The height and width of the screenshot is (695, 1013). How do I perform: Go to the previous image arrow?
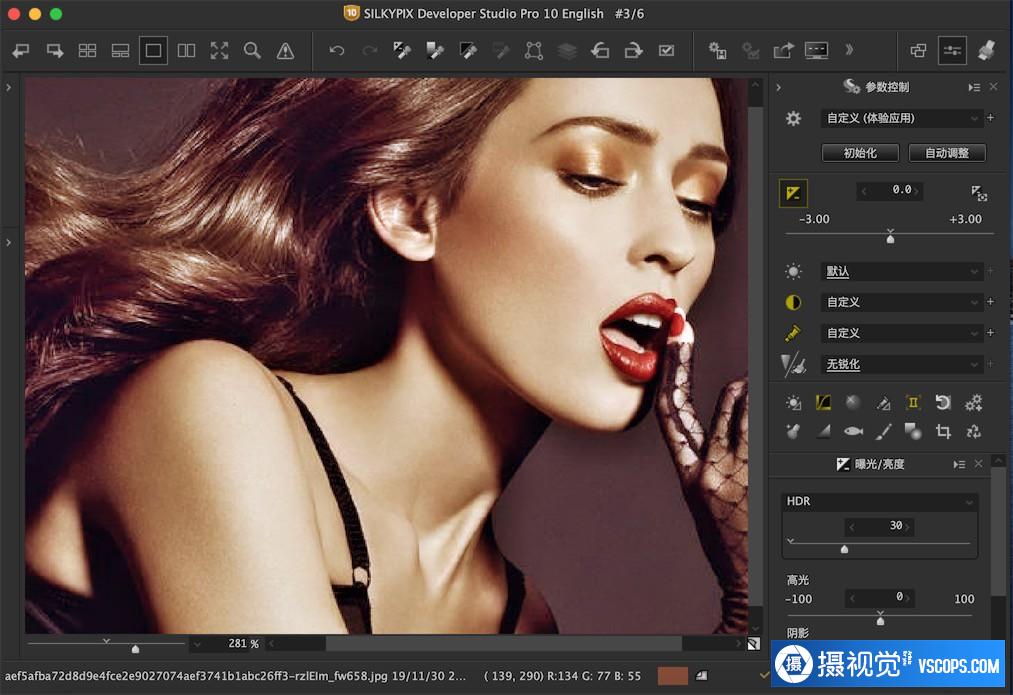[21, 50]
